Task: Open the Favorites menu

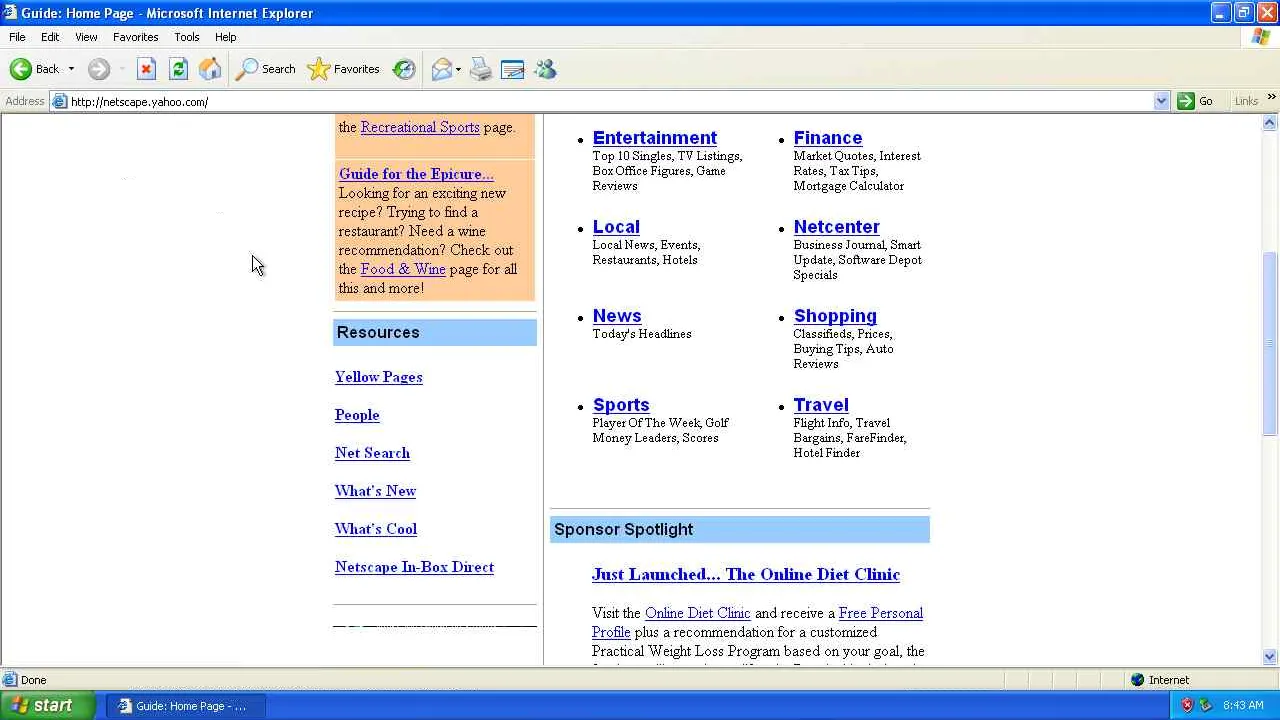Action: (135, 37)
